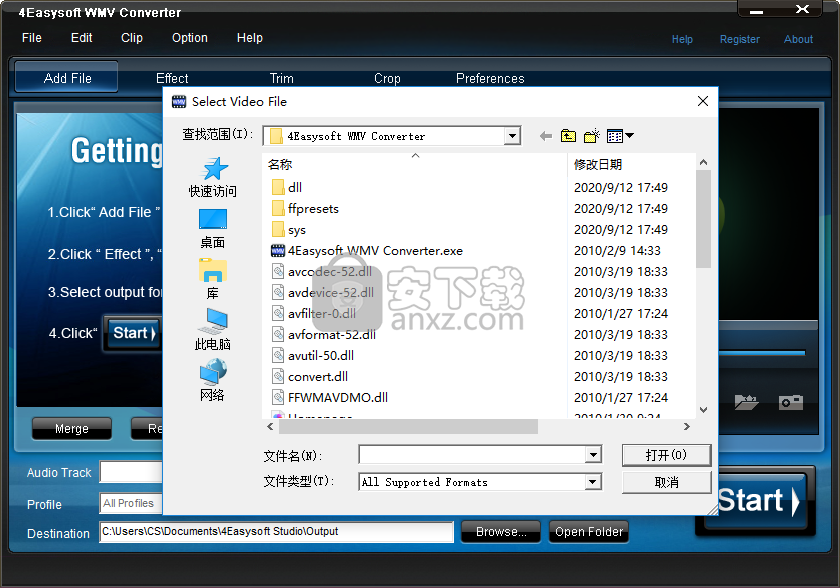Click the playback progress slider in preview panel
Screen dimensions: 840x588
click(x=762, y=353)
